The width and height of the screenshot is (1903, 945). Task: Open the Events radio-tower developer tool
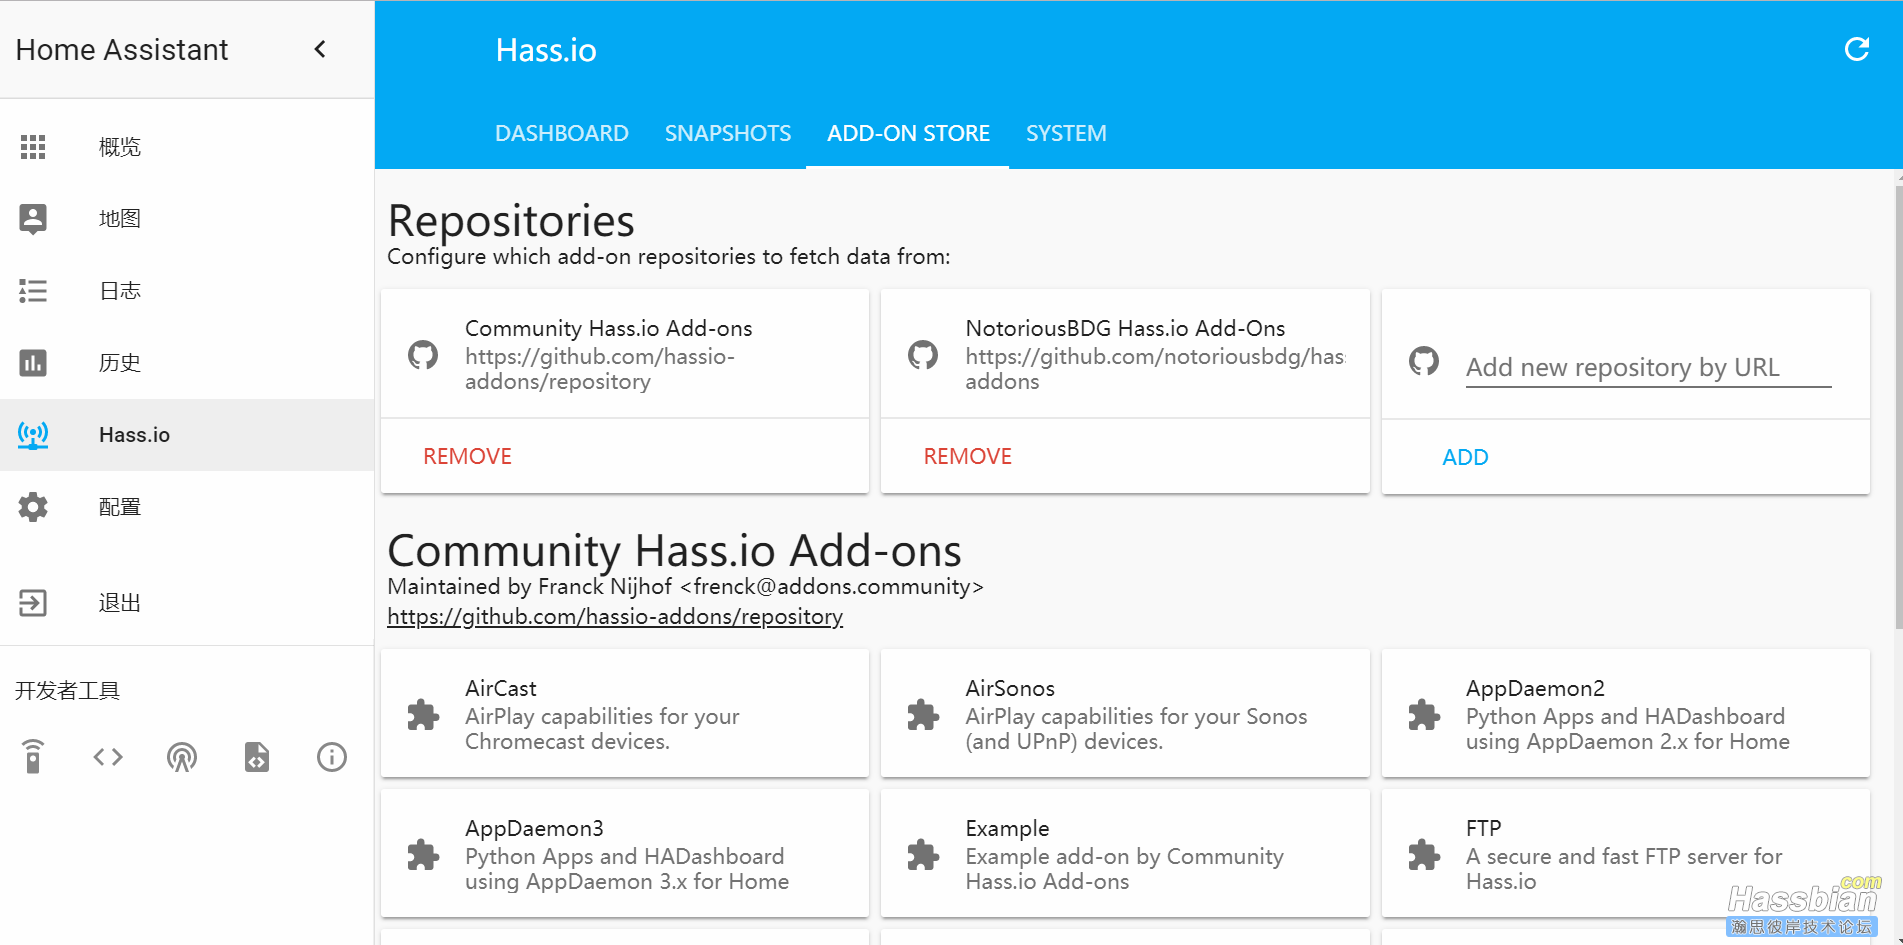(182, 757)
